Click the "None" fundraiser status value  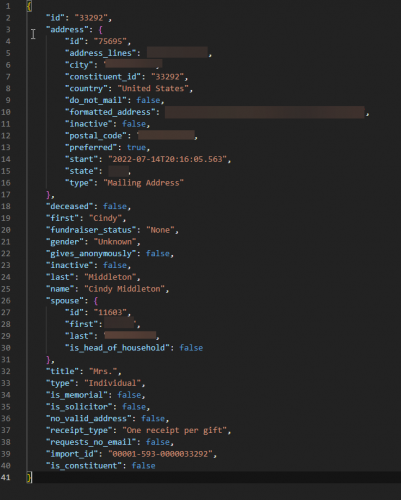[160, 230]
